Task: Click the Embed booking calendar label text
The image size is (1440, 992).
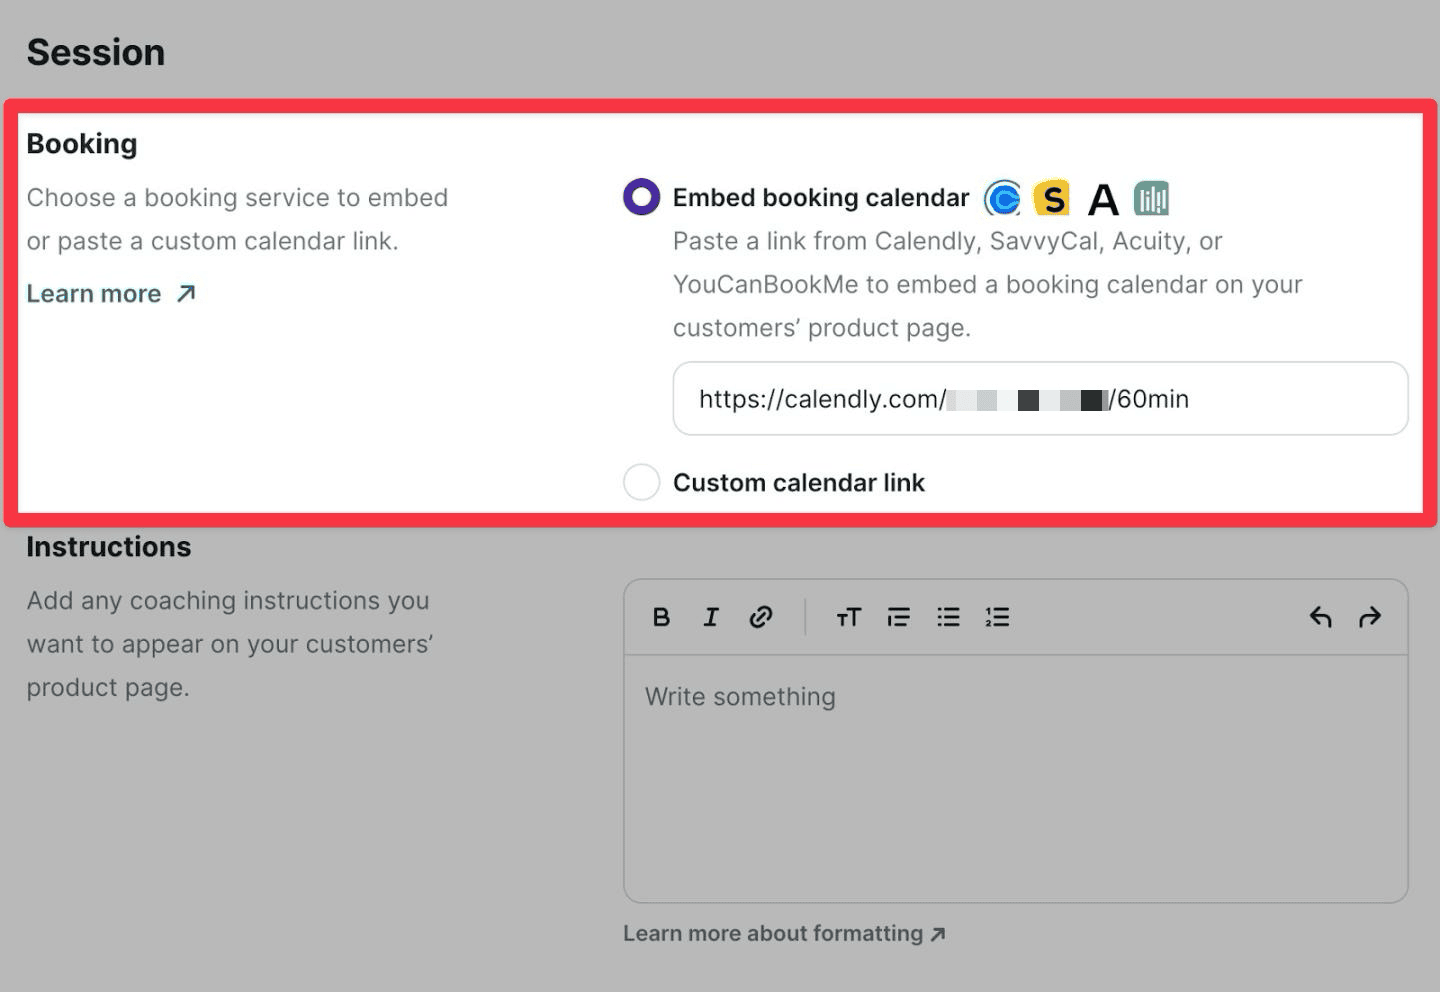Action: pos(821,198)
